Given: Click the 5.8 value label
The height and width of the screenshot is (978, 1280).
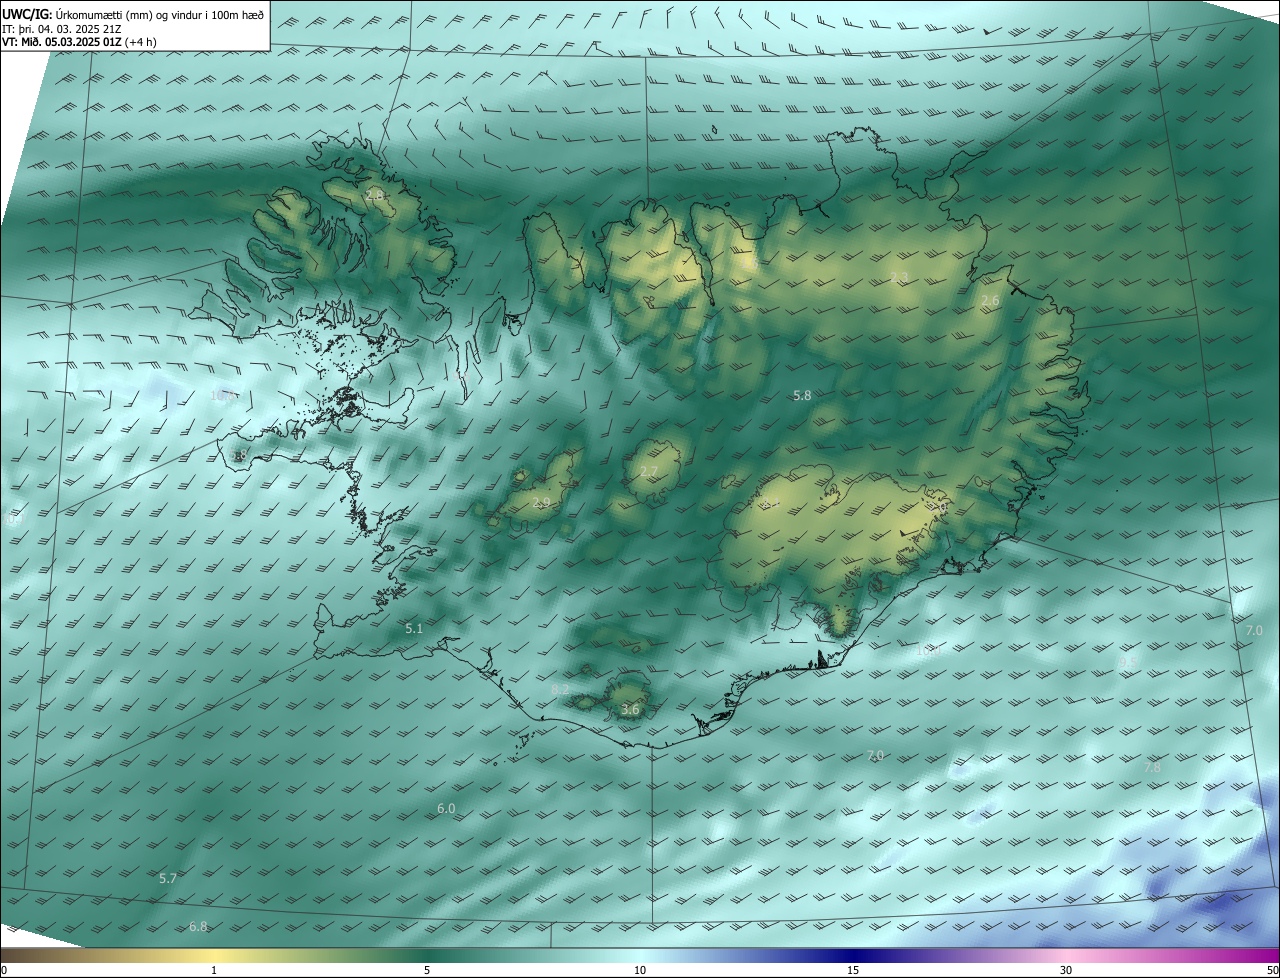Looking at the screenshot, I should coord(802,396).
